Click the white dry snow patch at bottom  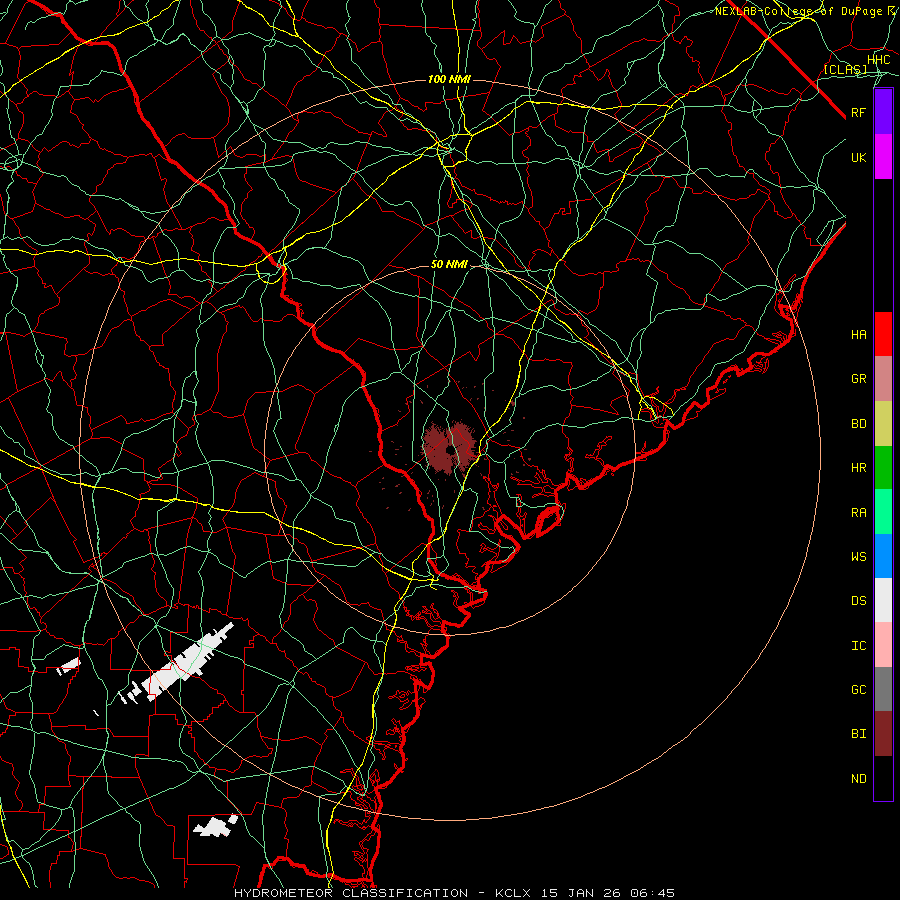pyautogui.click(x=215, y=826)
